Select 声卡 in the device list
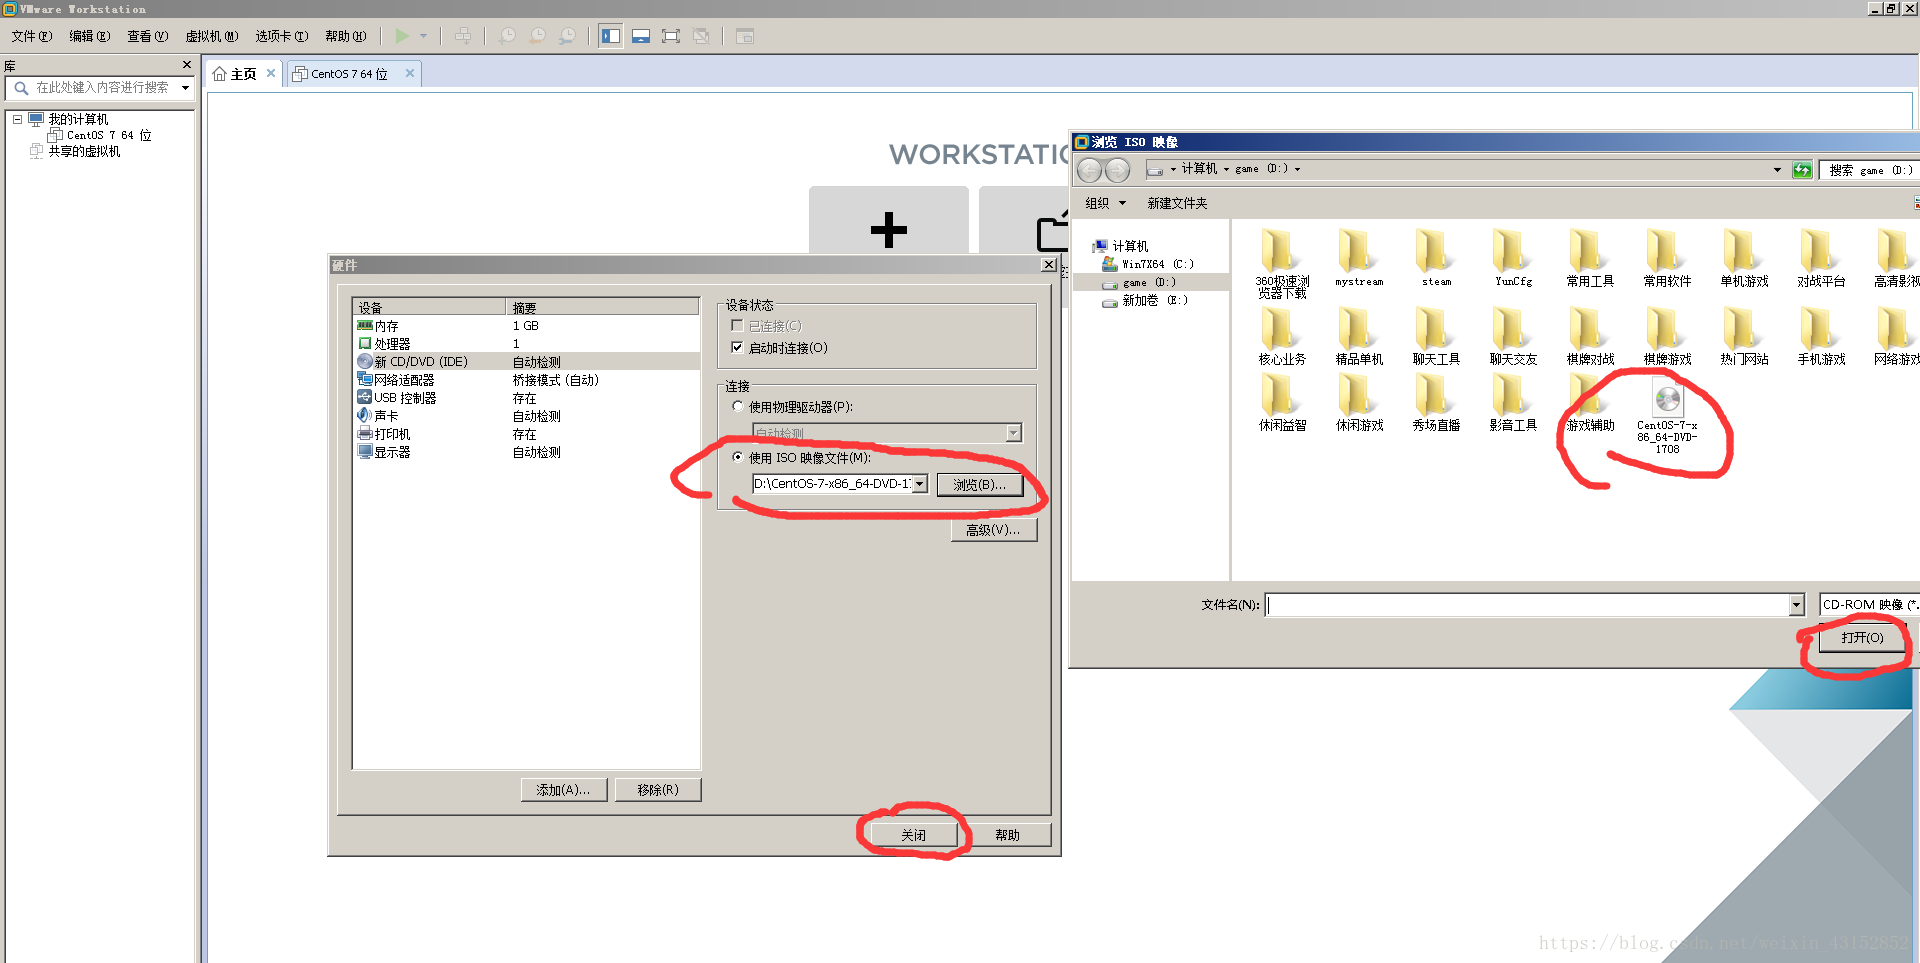Screen dimensions: 1920x963 (x=526, y=416)
